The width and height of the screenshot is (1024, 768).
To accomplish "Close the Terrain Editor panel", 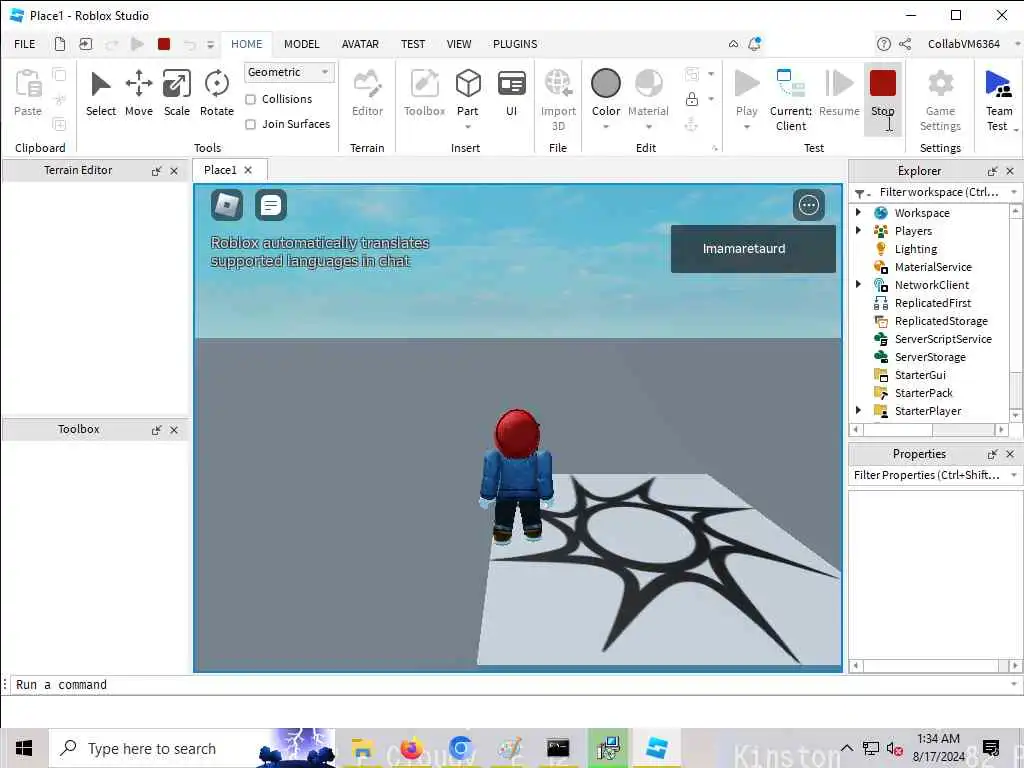I will (174, 170).
